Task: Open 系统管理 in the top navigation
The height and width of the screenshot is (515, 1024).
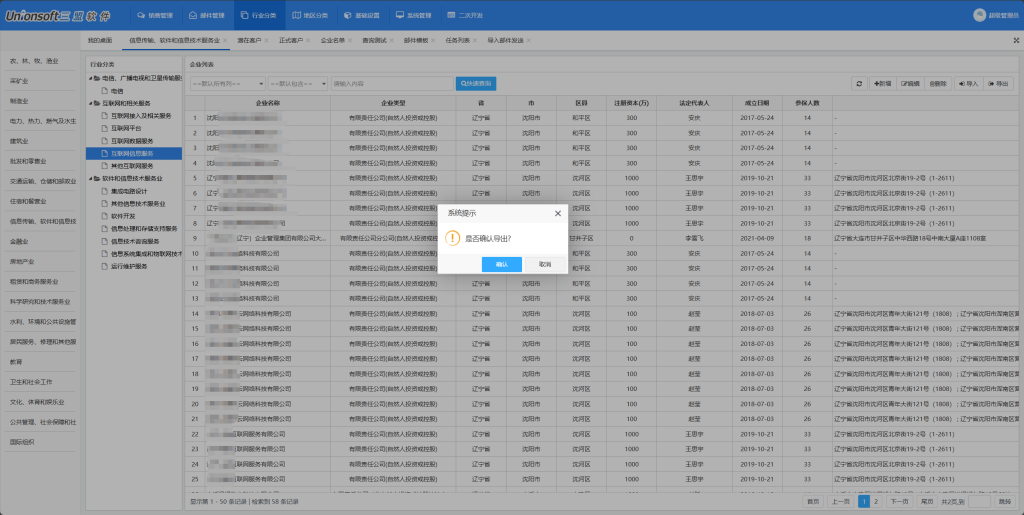Action: click(413, 15)
